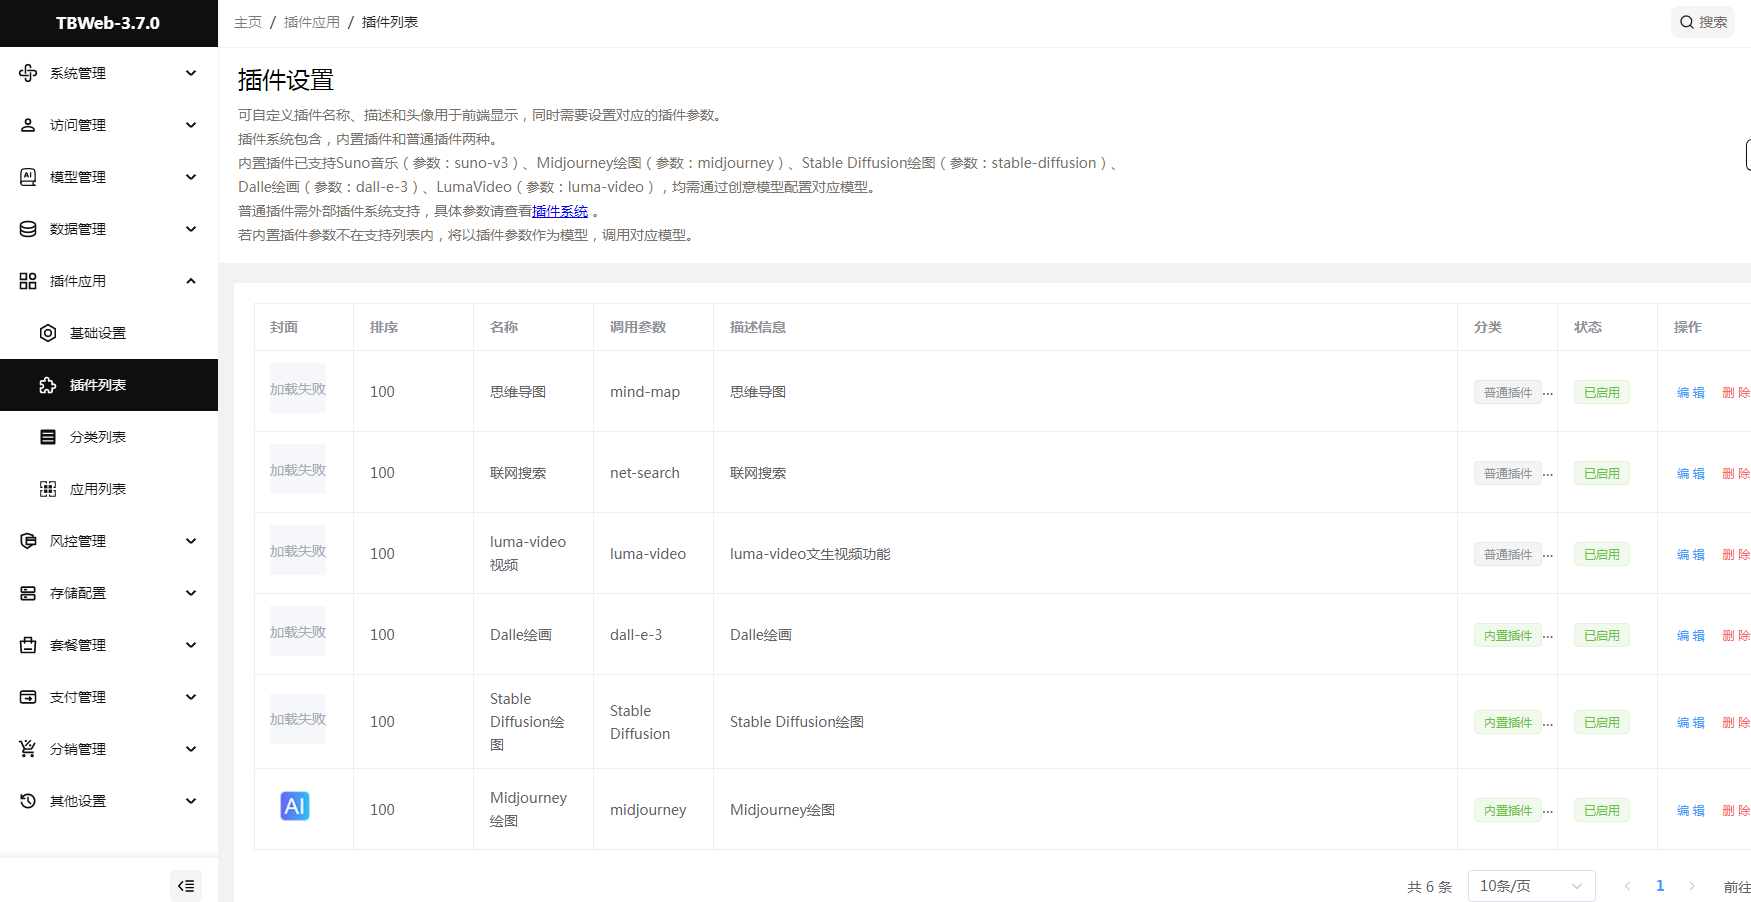Click the 风控管理 shield icon
Screen dimensions: 1751x902
click(28, 541)
